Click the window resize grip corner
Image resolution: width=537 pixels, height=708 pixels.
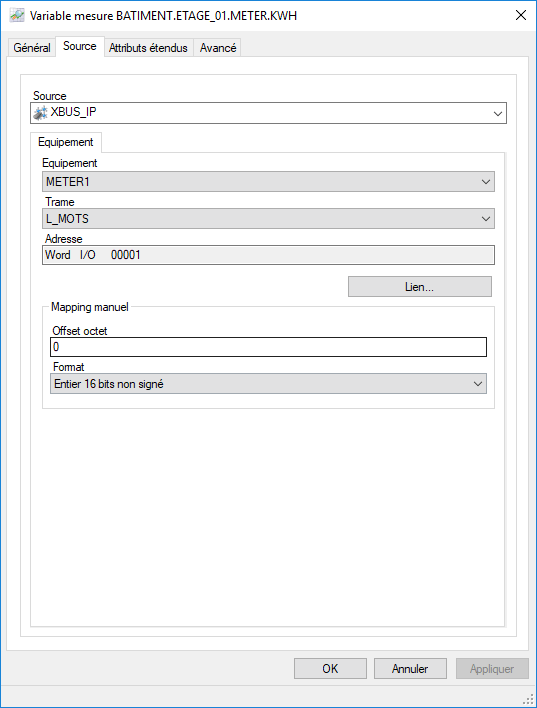pyautogui.click(x=528, y=699)
